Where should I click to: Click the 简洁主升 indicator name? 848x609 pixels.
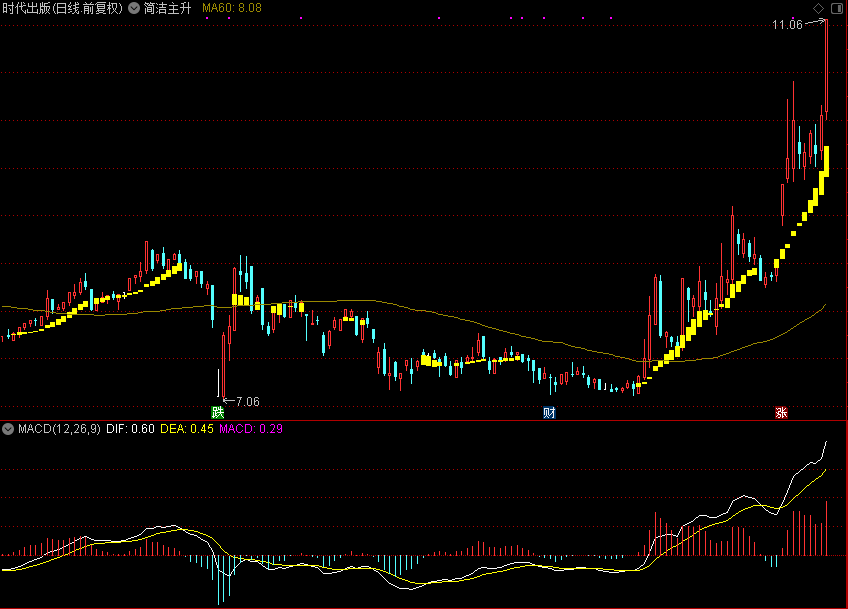pyautogui.click(x=168, y=8)
